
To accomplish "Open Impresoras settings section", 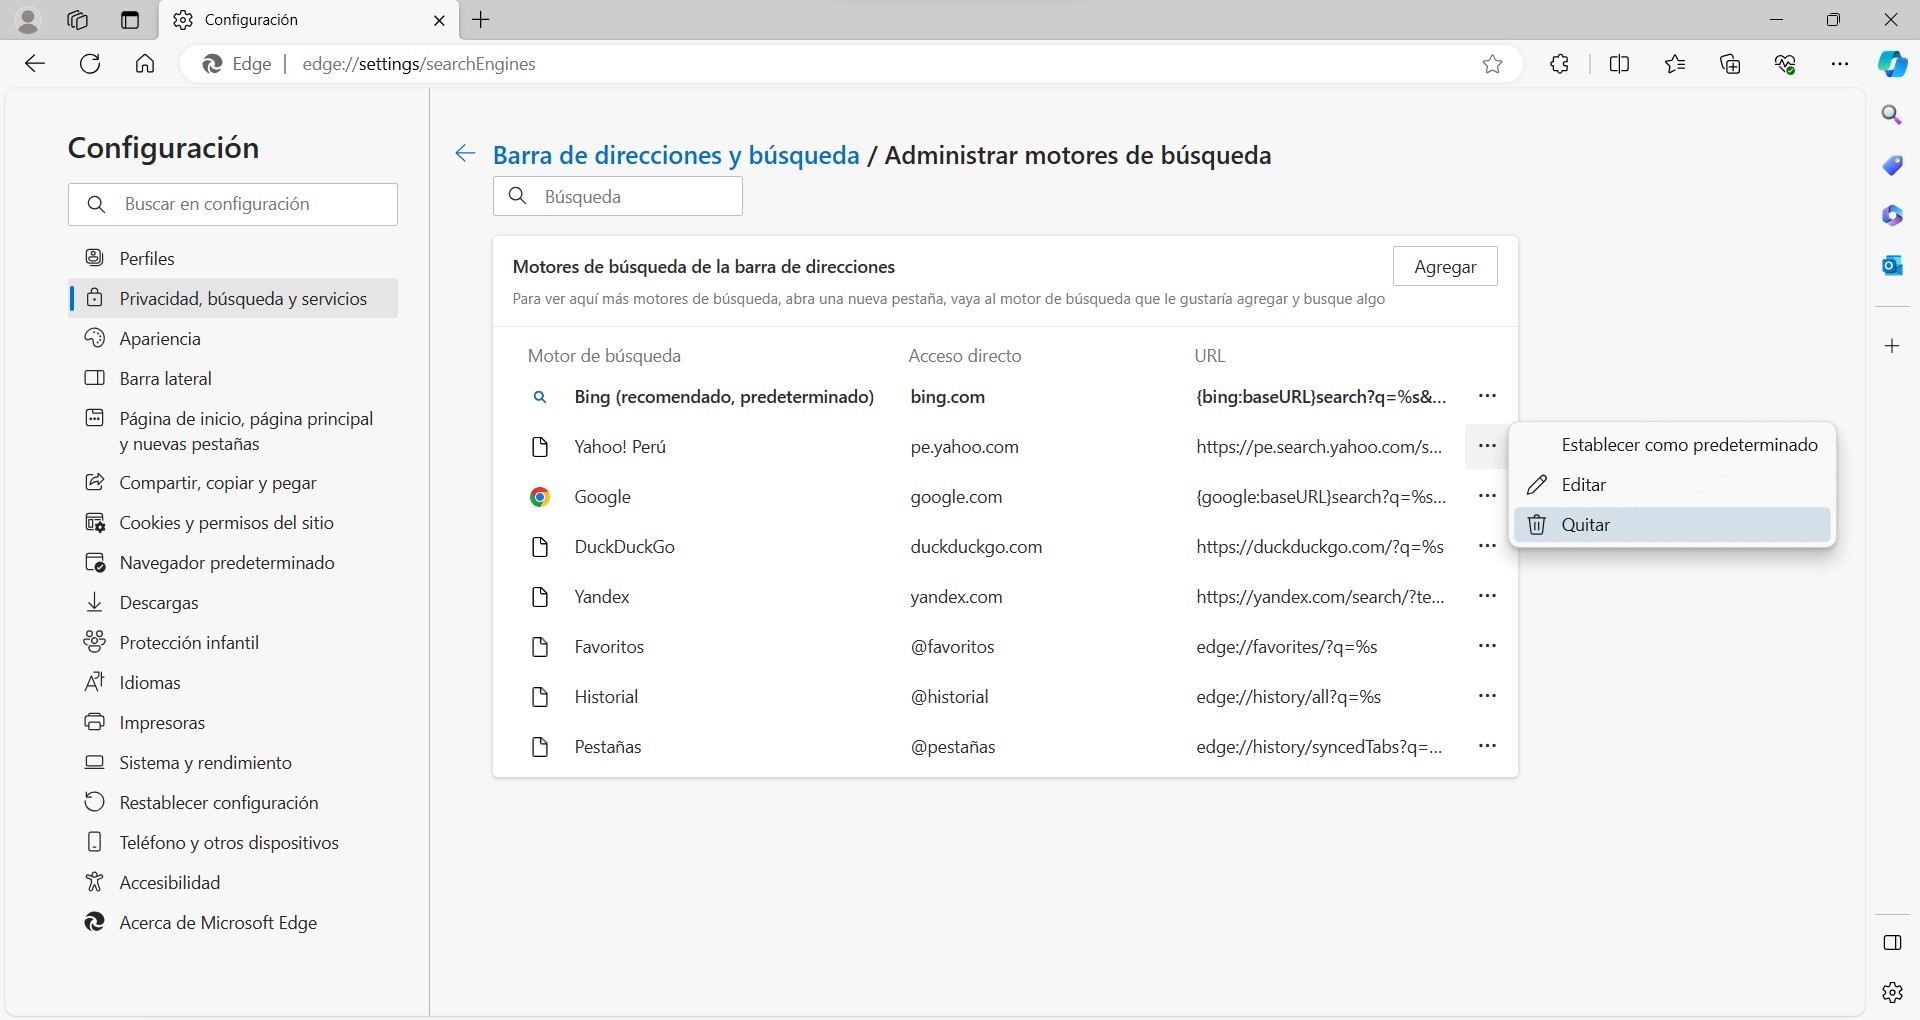I will pos(233,722).
